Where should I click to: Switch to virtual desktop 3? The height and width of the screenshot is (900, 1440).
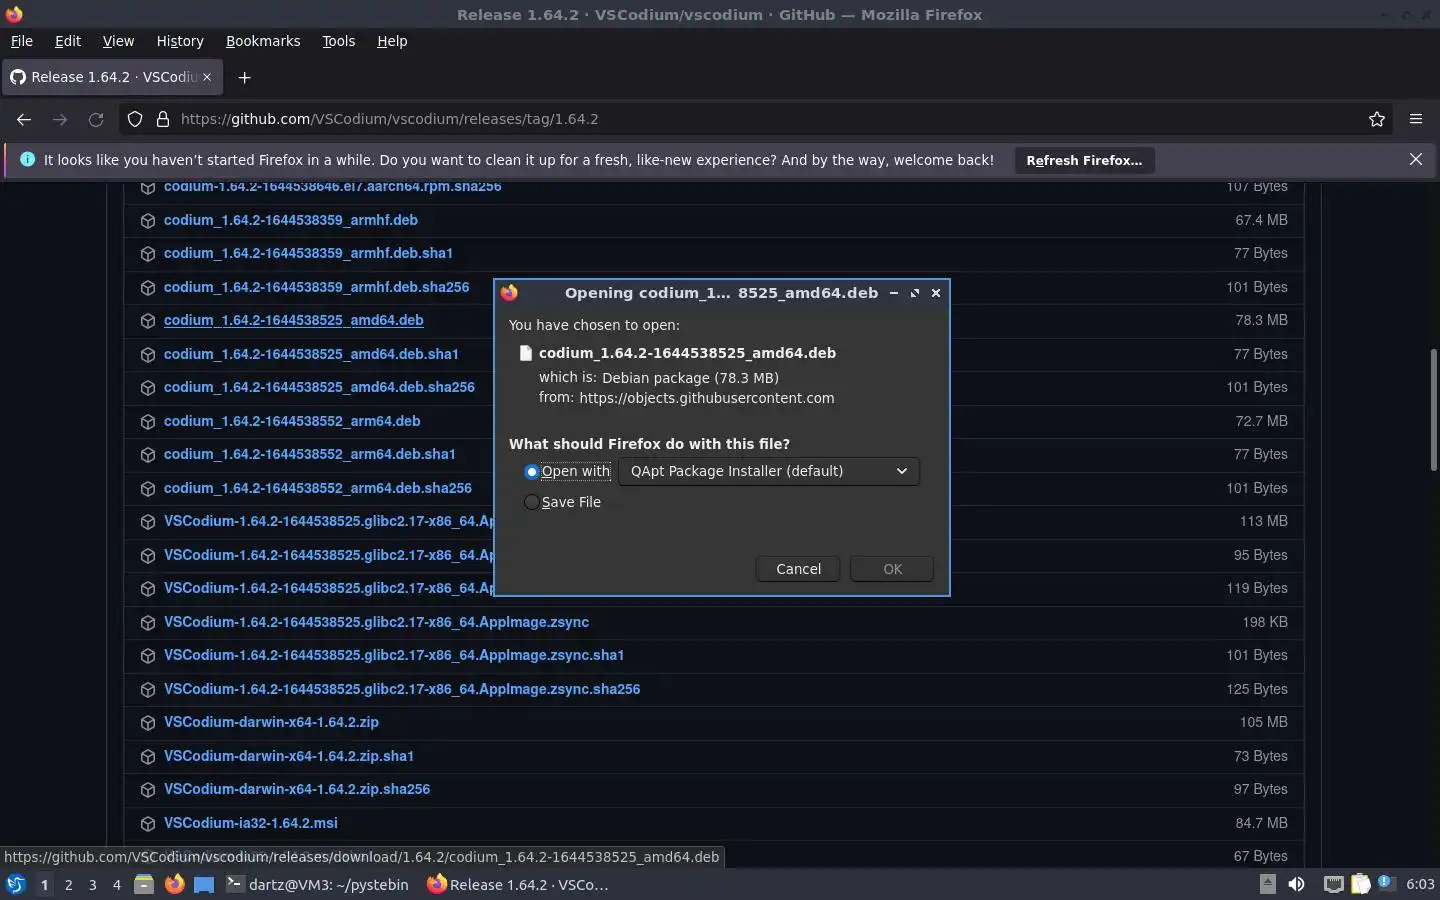pos(92,884)
